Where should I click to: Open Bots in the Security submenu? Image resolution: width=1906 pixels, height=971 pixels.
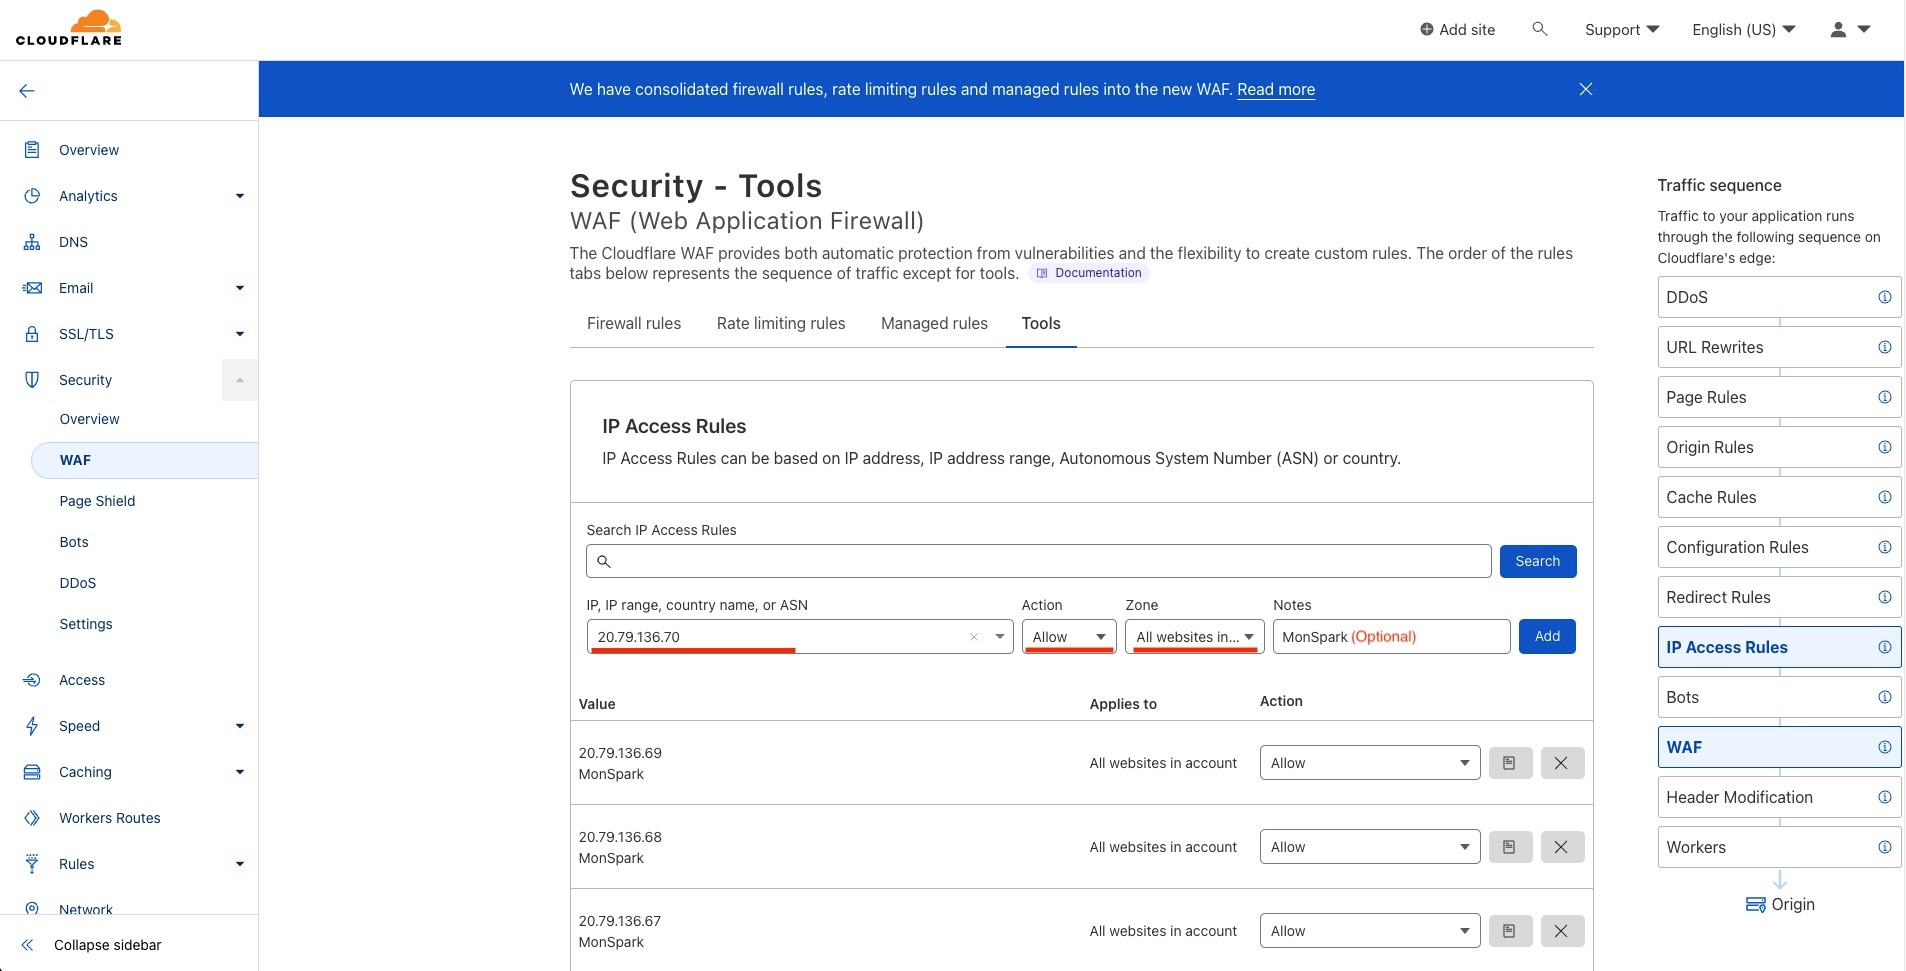pos(74,542)
